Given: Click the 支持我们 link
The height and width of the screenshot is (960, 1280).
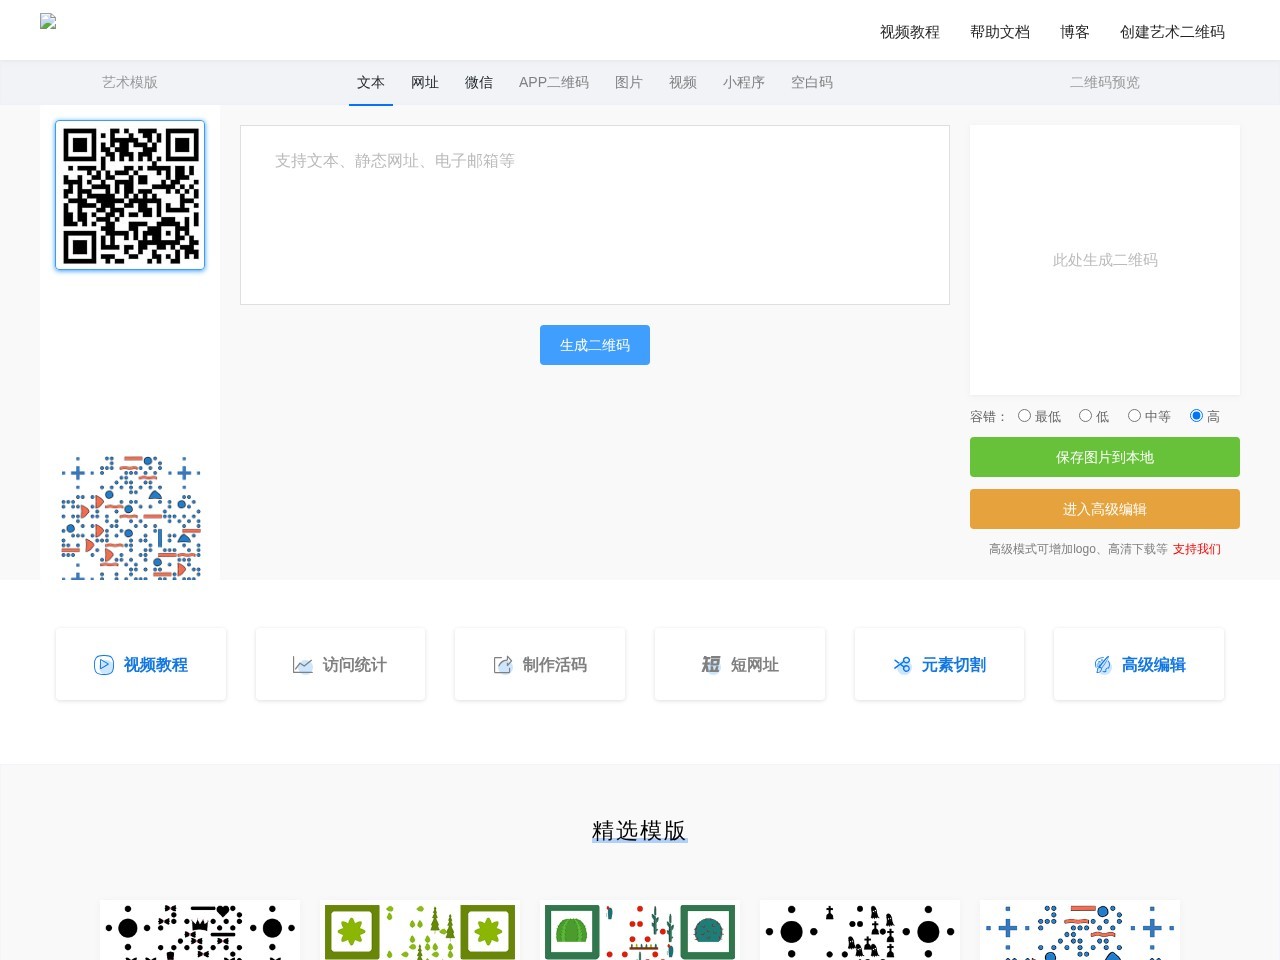Looking at the screenshot, I should 1196,549.
